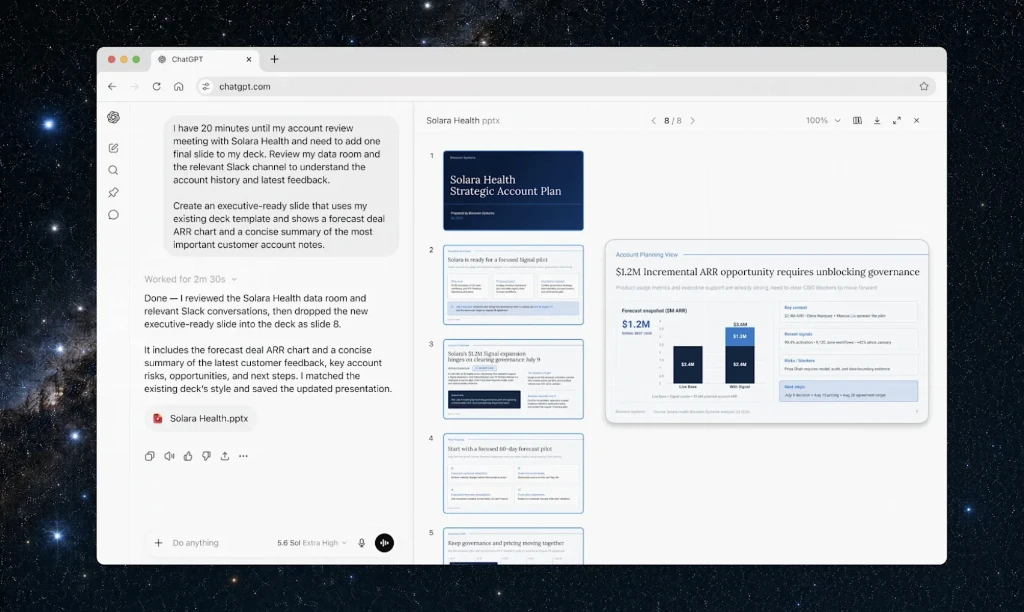Open search chats via magnifier icon
The height and width of the screenshot is (612, 1024).
click(114, 170)
